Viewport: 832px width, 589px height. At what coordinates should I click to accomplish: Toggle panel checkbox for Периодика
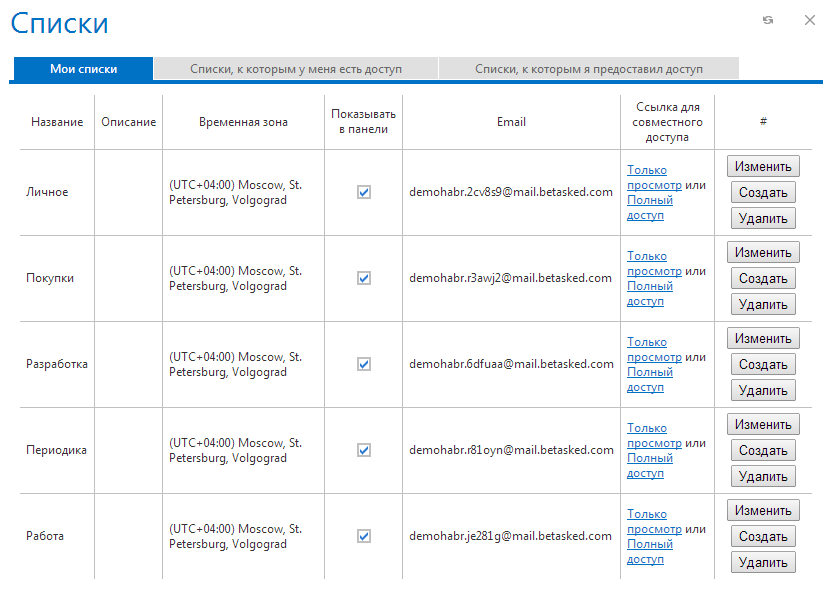click(363, 450)
